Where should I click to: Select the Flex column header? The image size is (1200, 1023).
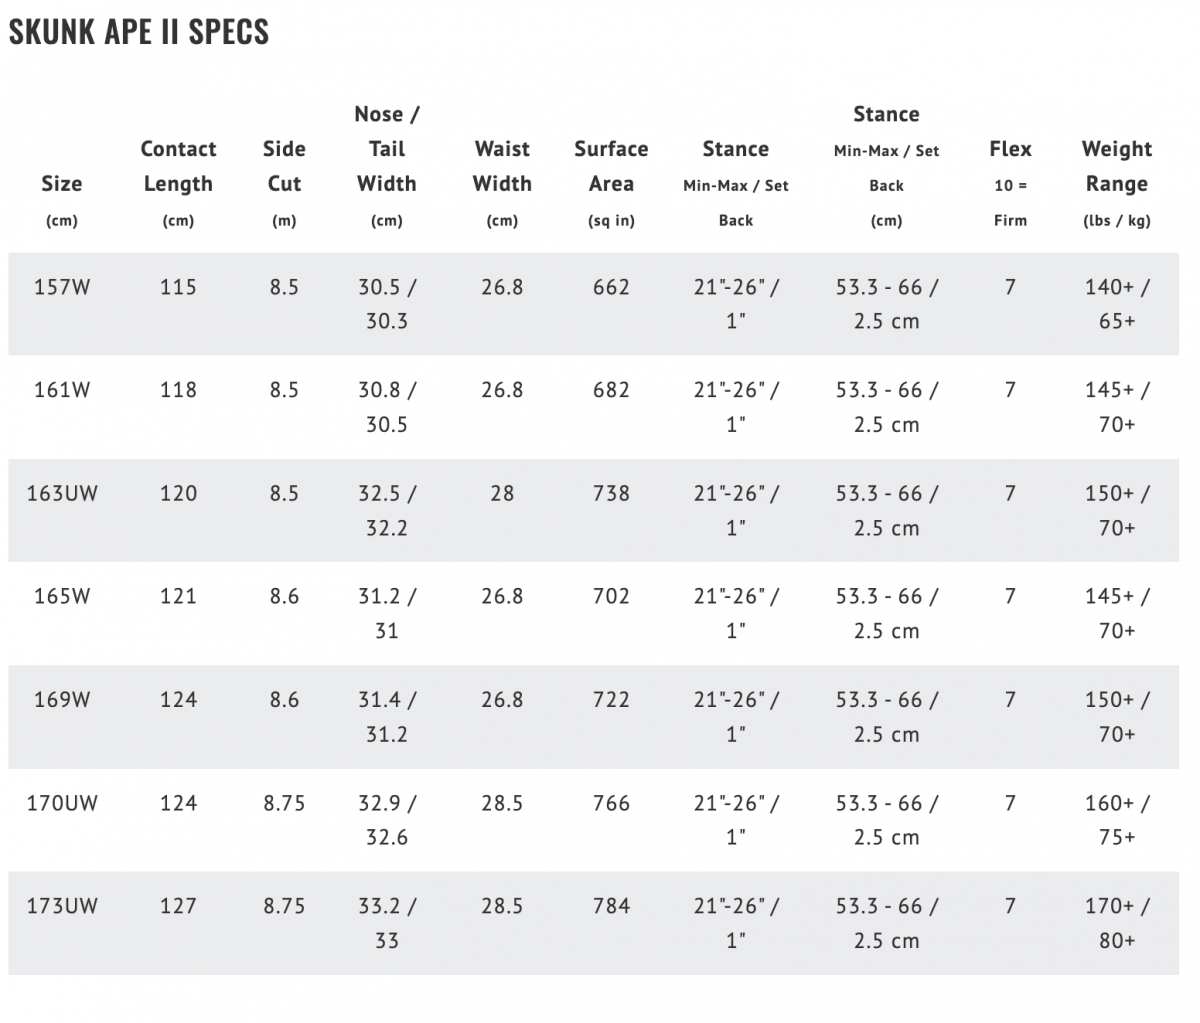pyautogui.click(x=1010, y=184)
